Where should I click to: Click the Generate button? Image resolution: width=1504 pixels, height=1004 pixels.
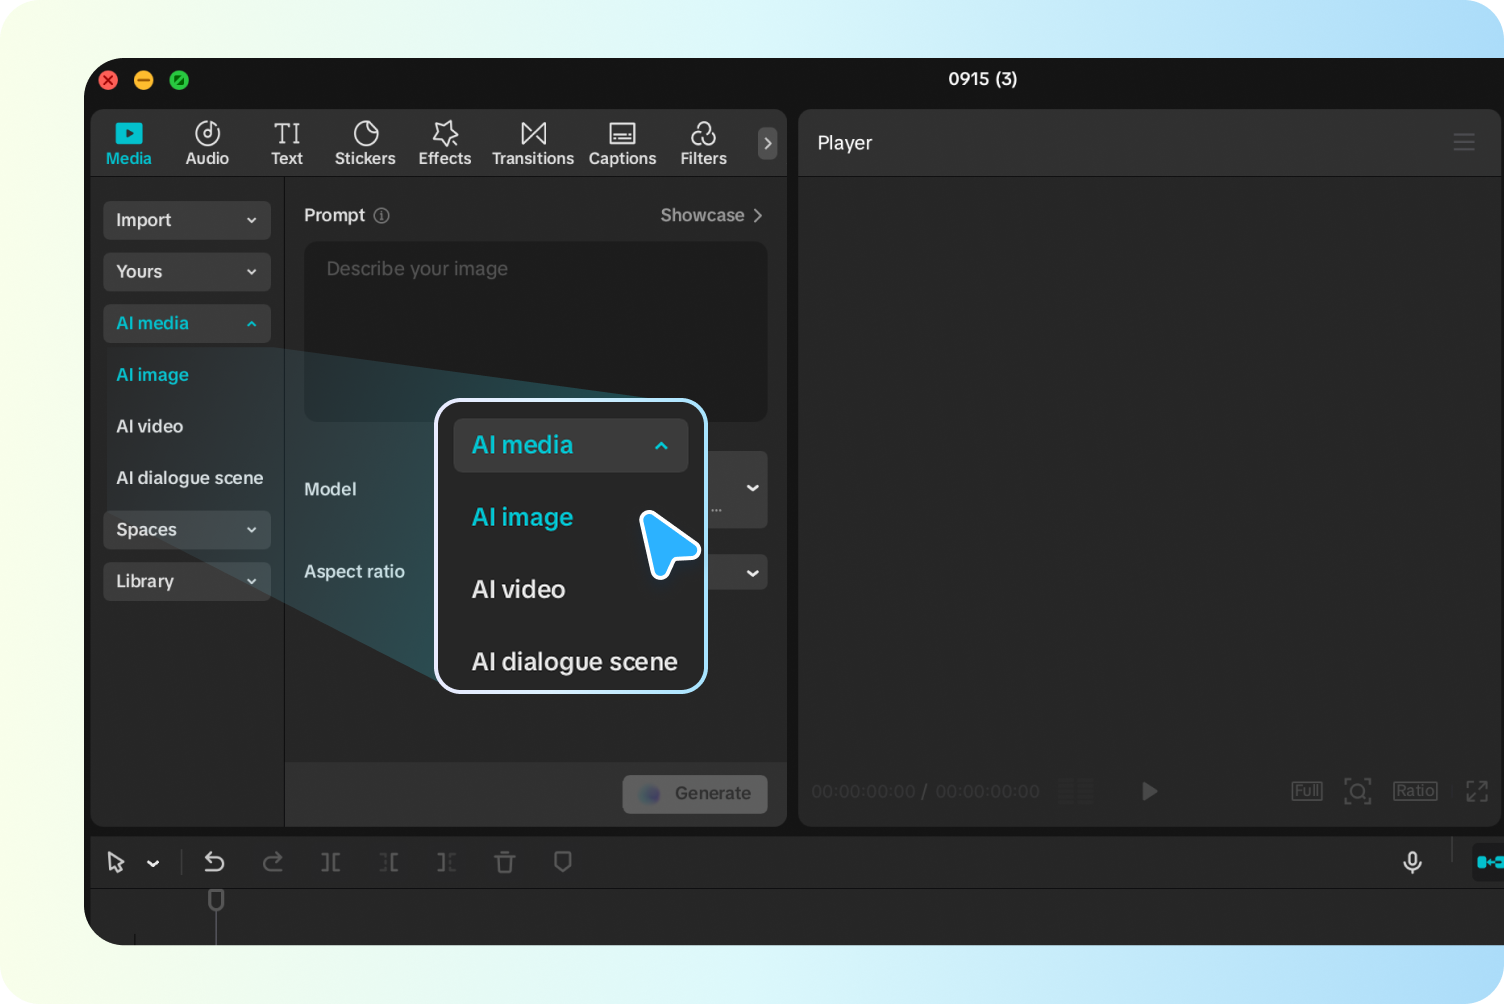[x=695, y=793]
